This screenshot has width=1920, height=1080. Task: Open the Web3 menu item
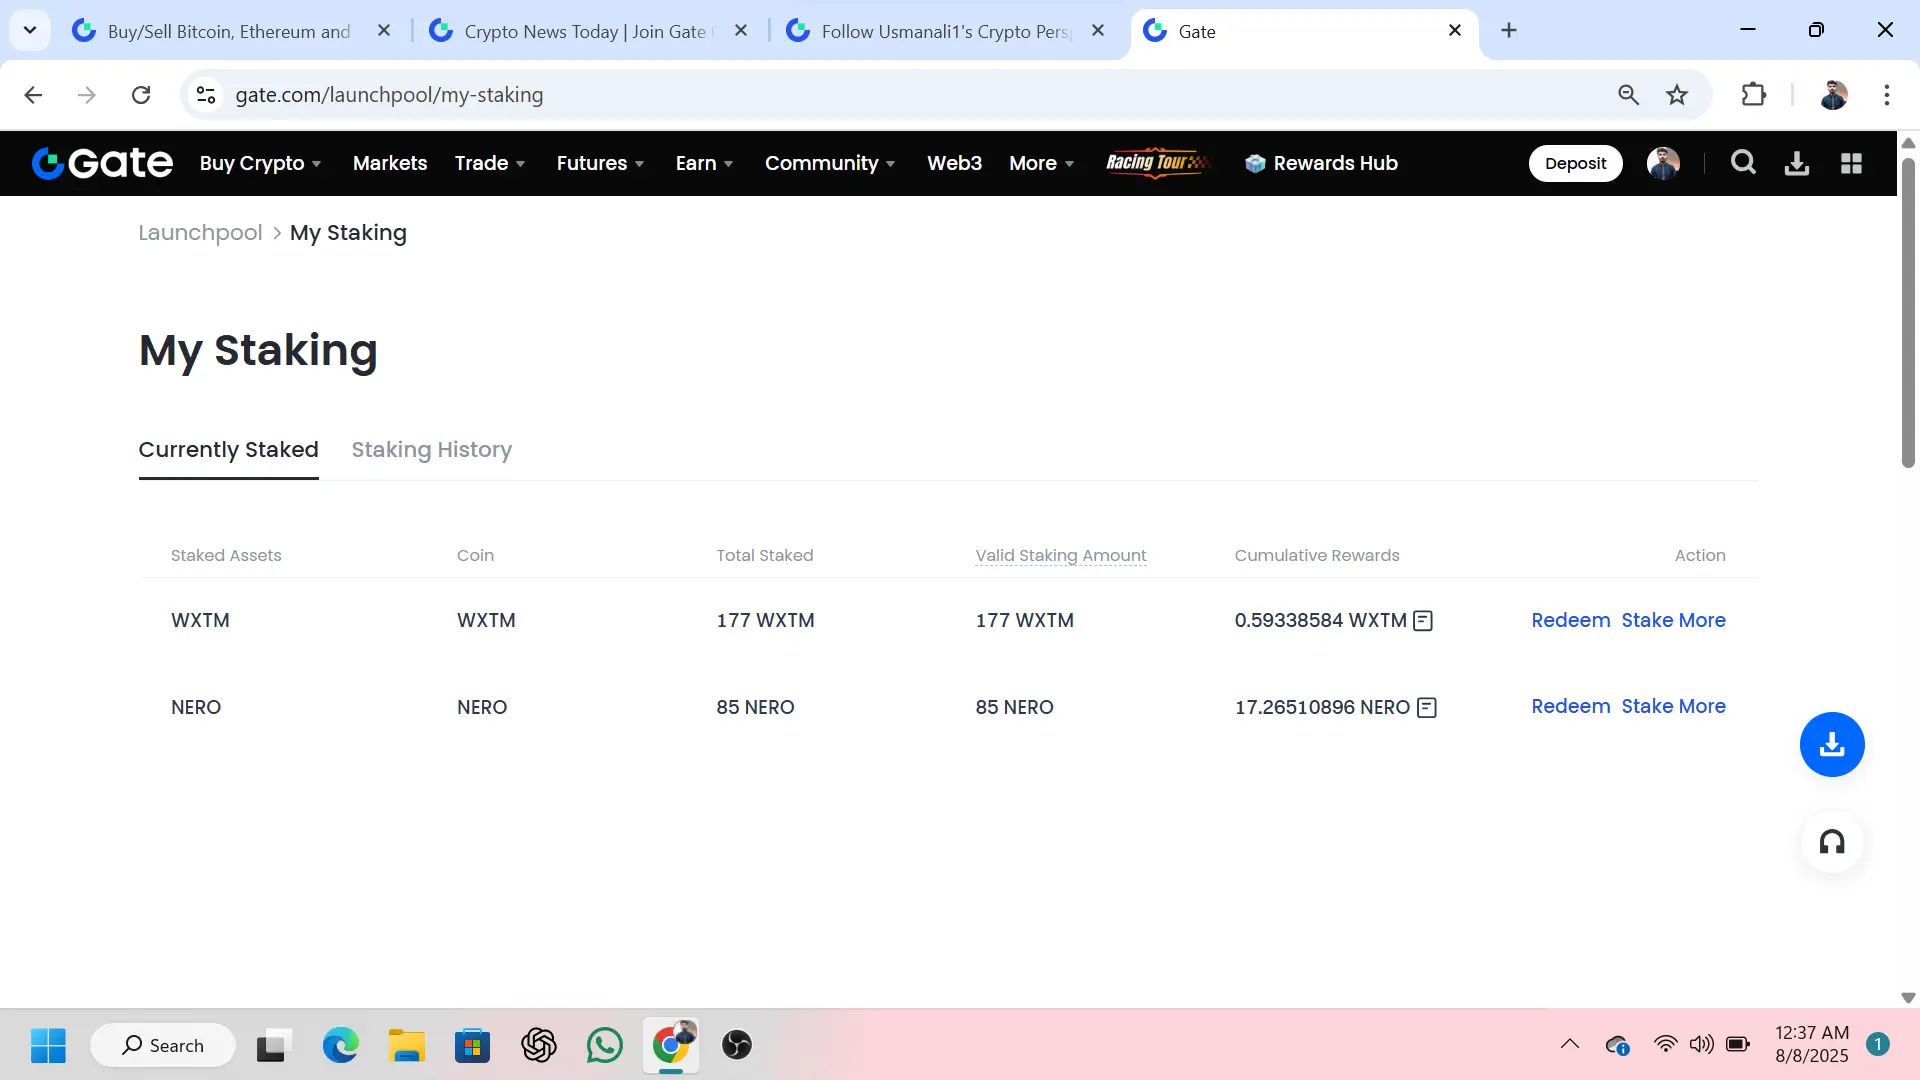[x=954, y=163]
